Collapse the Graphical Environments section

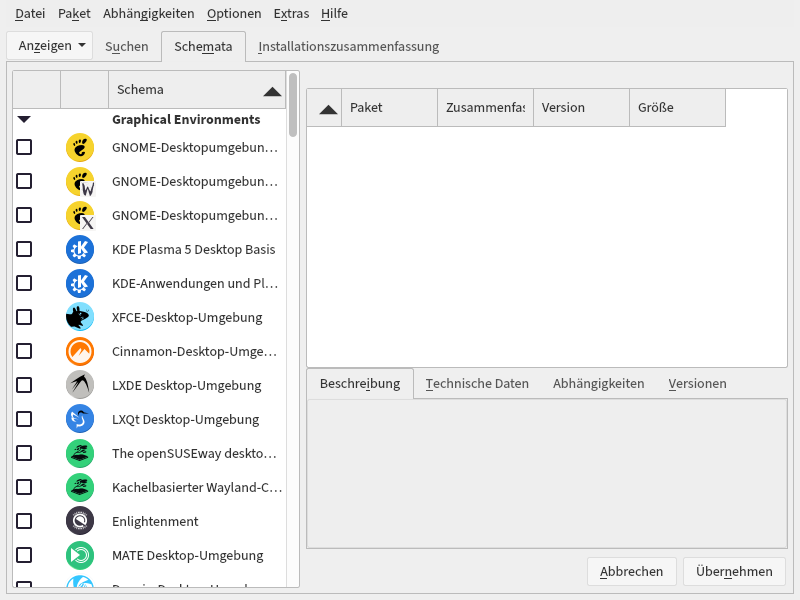tap(22, 119)
